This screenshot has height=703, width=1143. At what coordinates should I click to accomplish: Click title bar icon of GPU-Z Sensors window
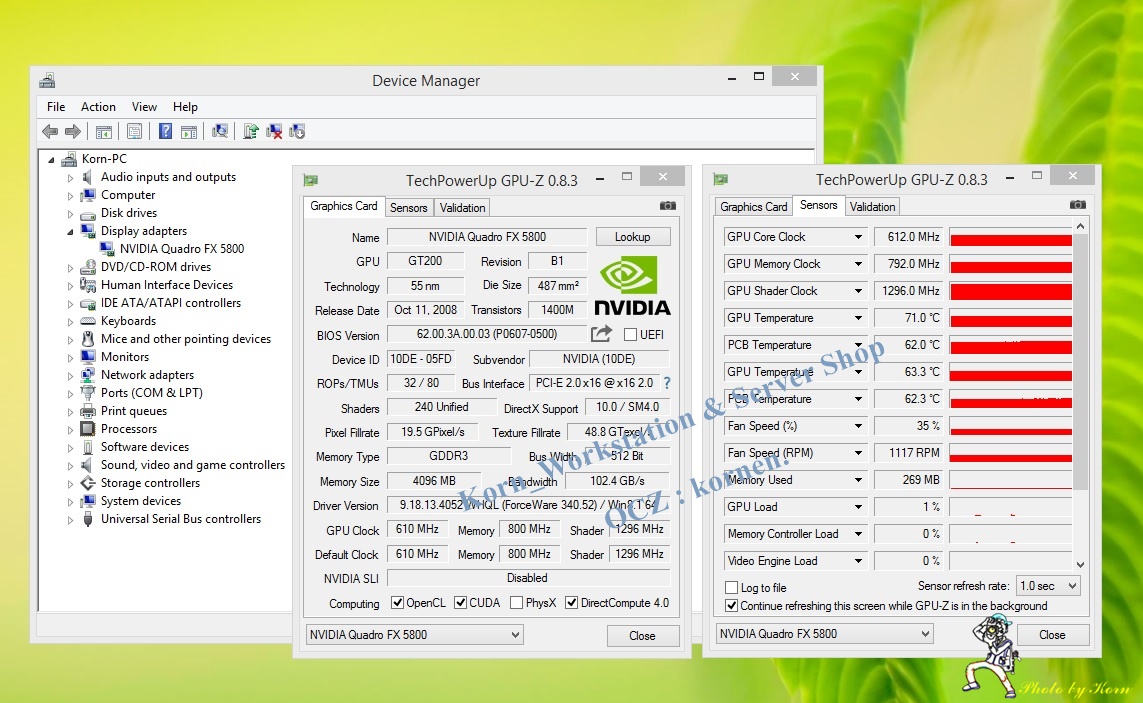tap(721, 179)
